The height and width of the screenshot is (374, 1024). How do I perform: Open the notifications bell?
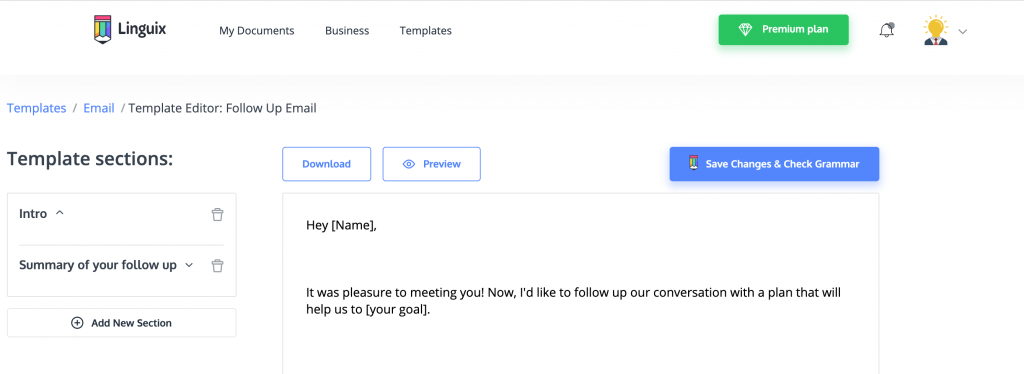point(886,30)
